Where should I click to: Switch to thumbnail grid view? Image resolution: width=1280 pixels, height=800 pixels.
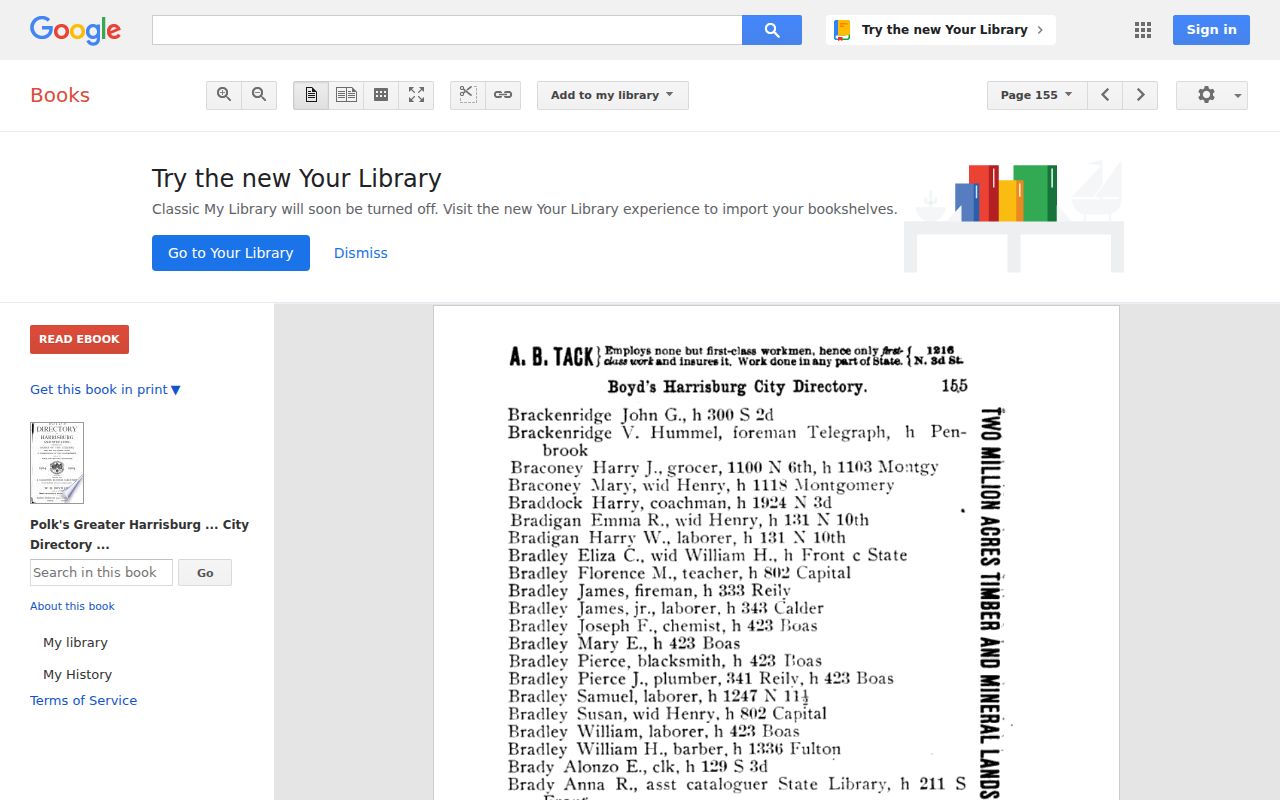pyautogui.click(x=381, y=95)
